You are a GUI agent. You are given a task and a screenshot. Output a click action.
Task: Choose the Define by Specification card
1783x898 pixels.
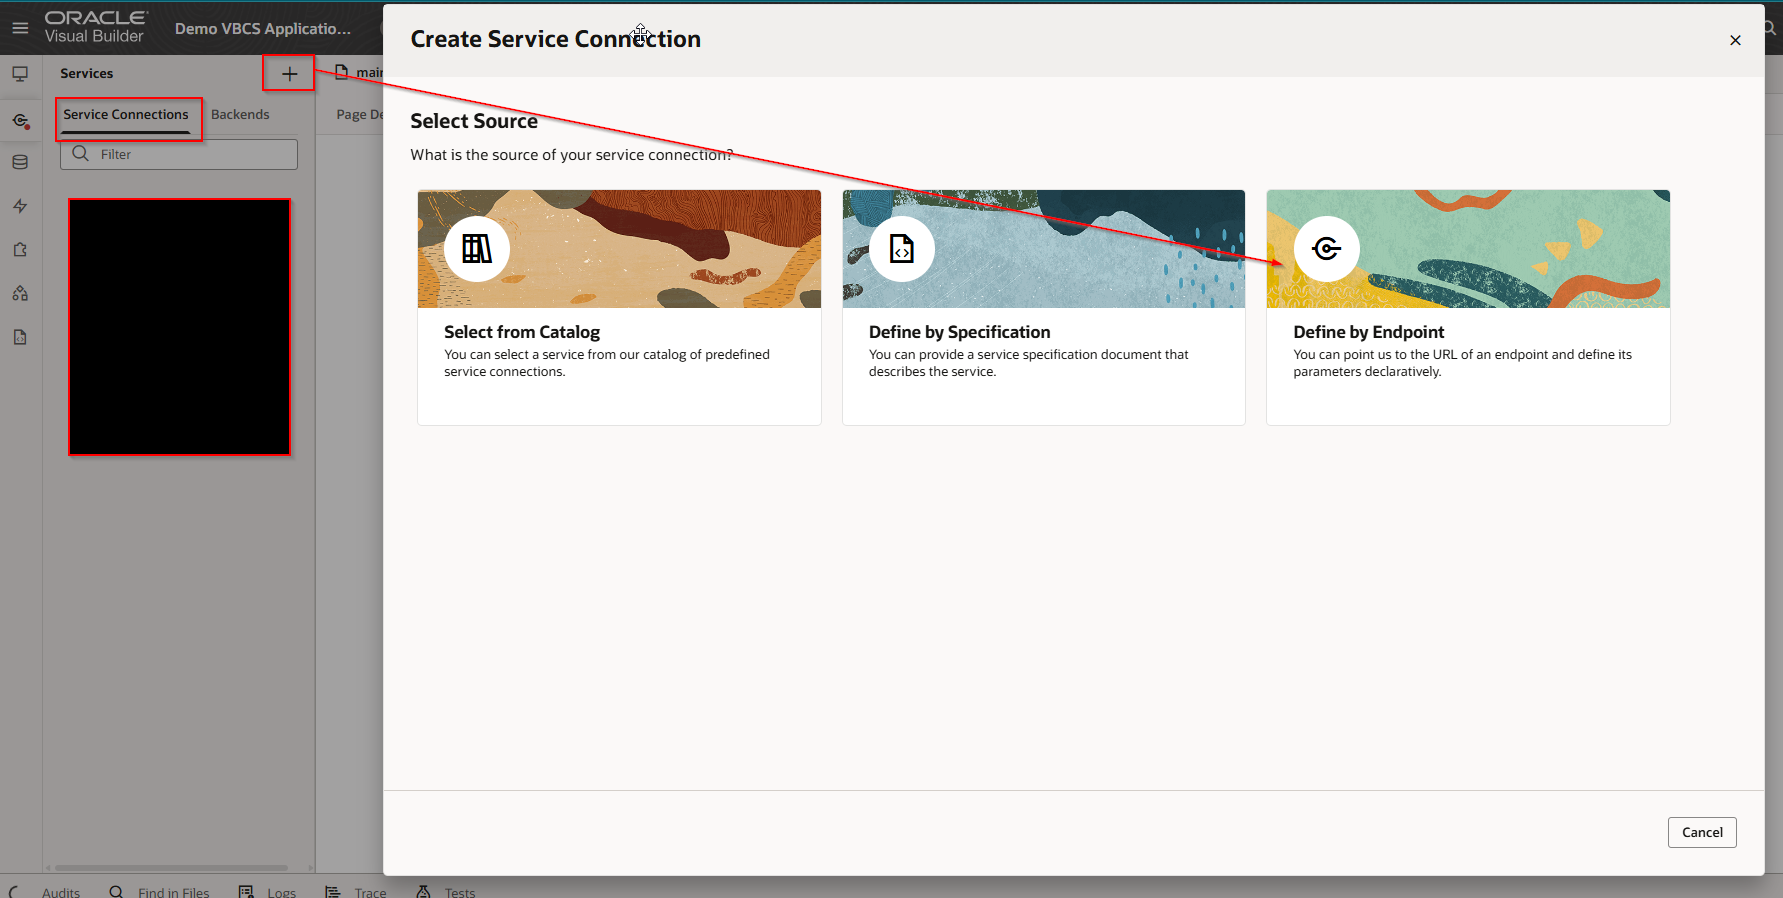[x=1043, y=307]
